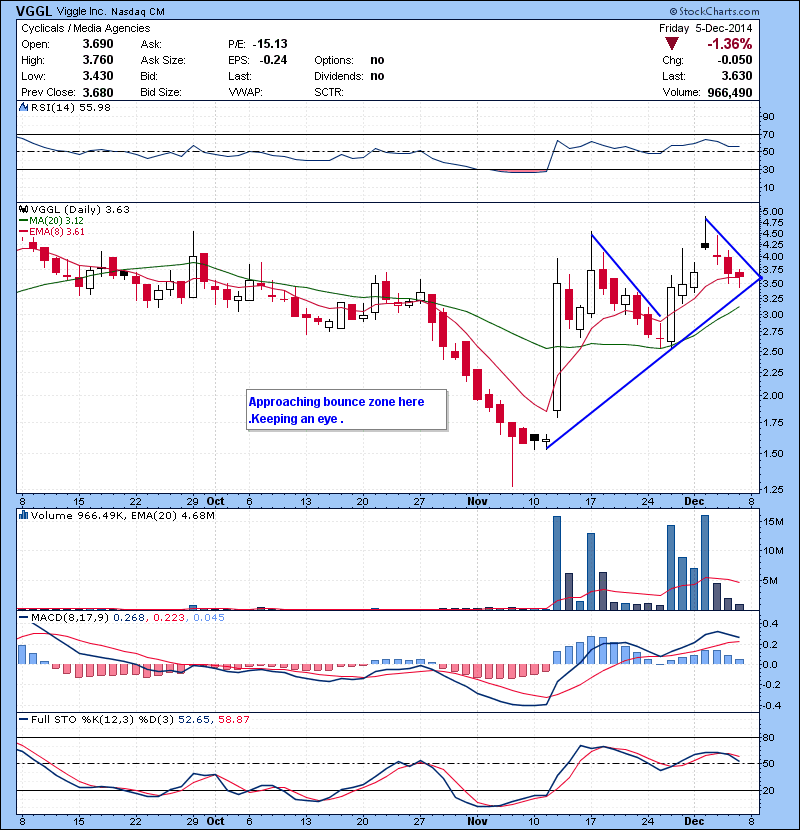Click the VGGL (Daily) 3.63 label
Screen dimensions: 800x830
[80, 209]
